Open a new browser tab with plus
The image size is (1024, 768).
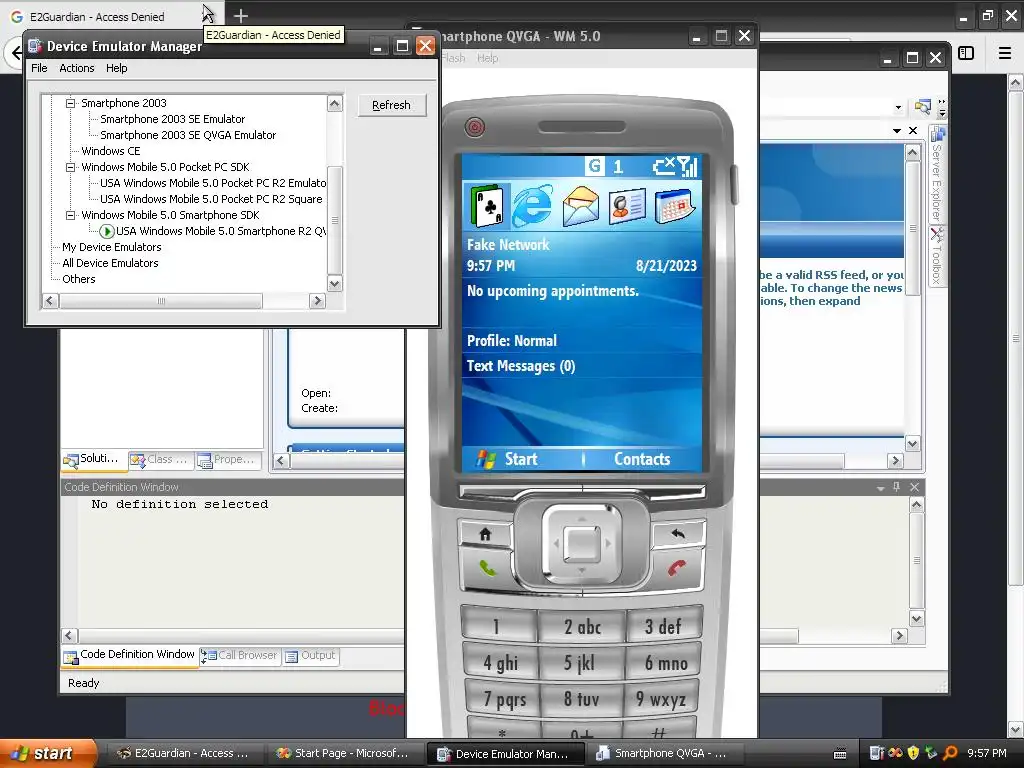click(x=240, y=16)
